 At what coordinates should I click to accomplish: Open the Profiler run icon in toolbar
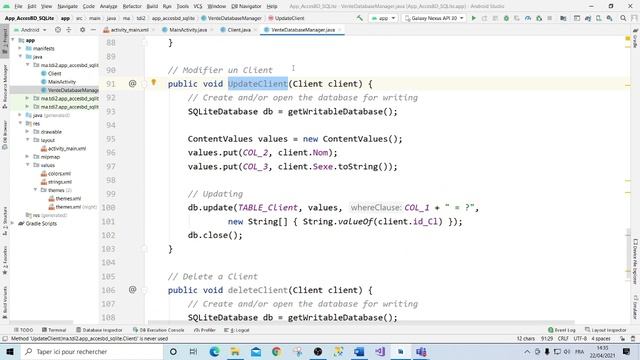528,18
